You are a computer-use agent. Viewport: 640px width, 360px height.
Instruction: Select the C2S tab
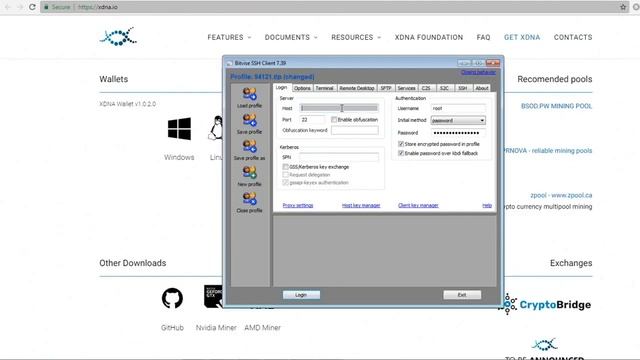click(426, 88)
